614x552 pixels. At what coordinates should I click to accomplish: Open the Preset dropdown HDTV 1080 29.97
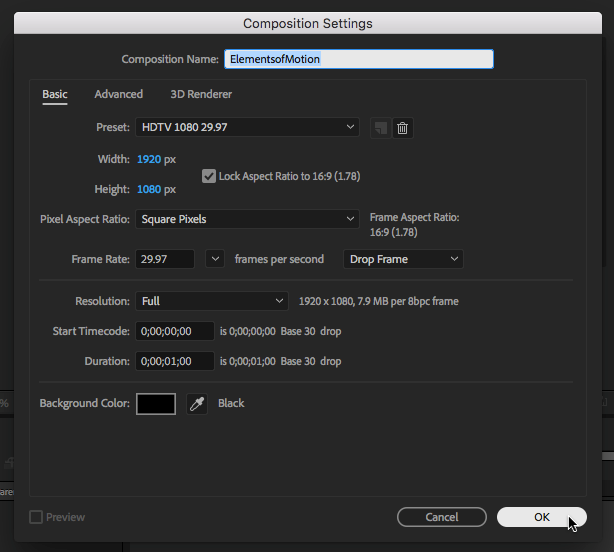tap(247, 127)
